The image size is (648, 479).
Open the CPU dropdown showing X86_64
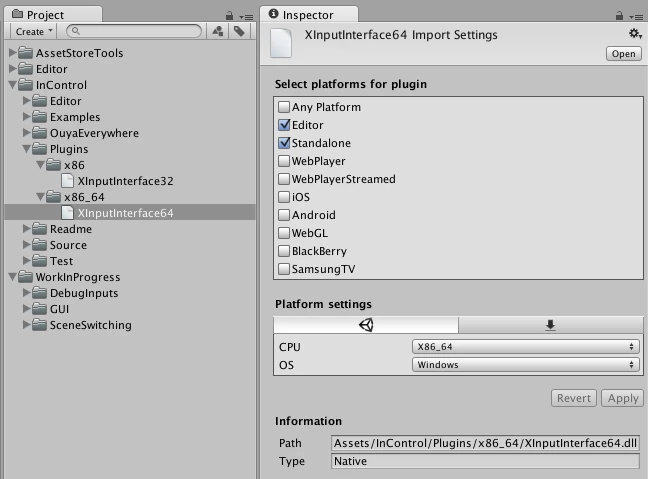tap(526, 346)
